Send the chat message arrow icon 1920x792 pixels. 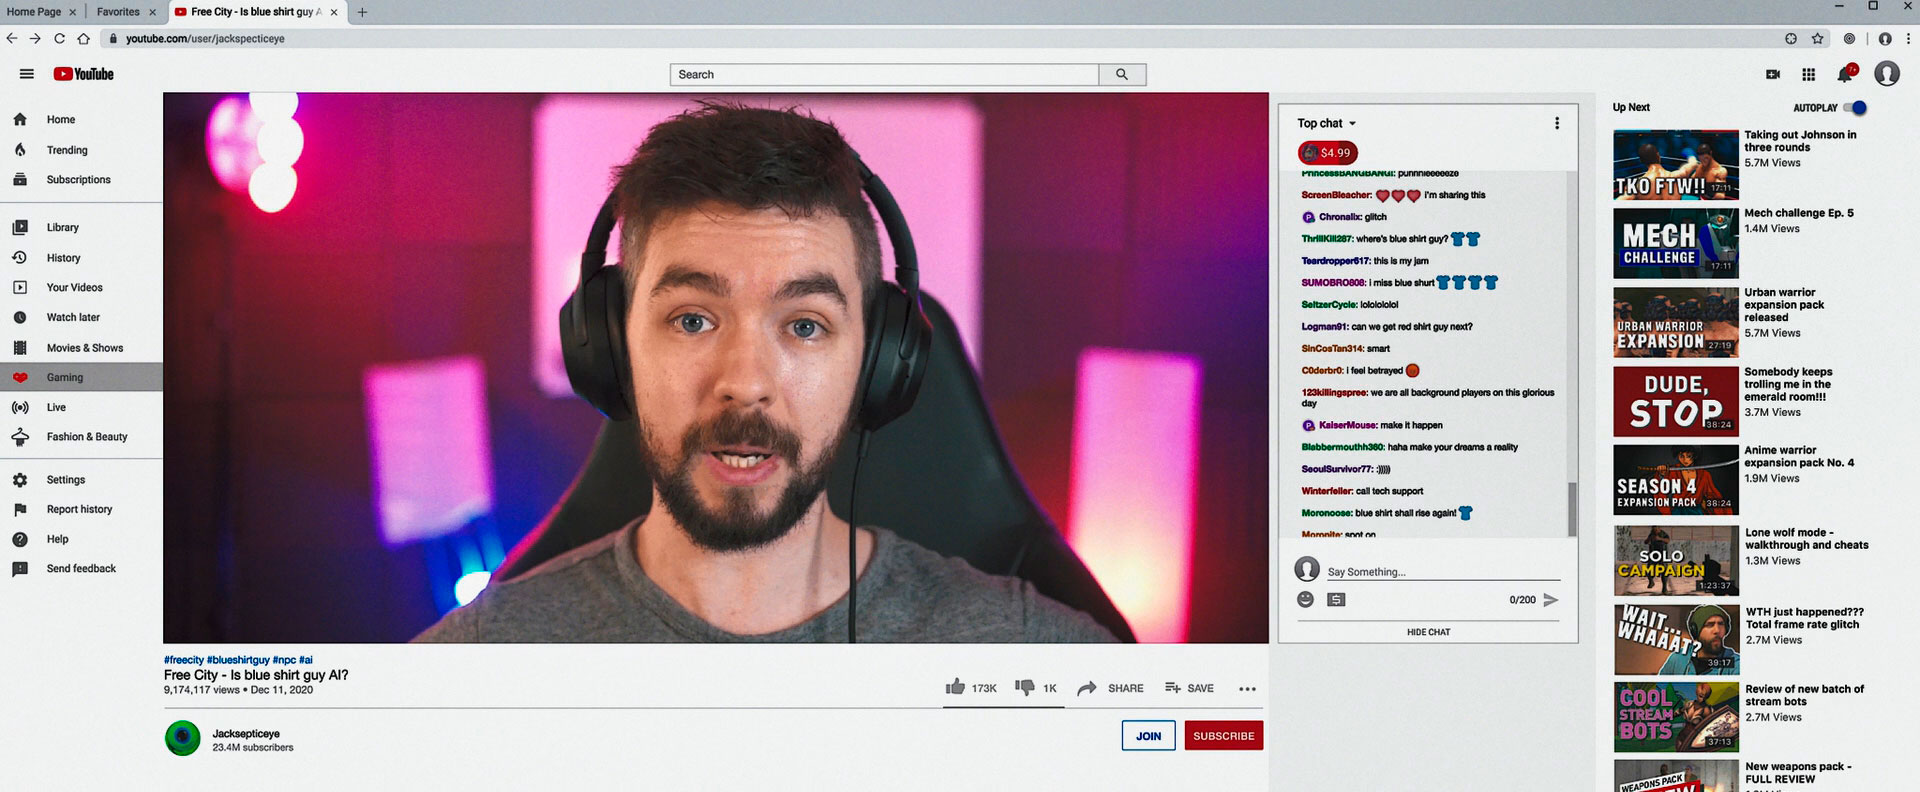point(1551,600)
